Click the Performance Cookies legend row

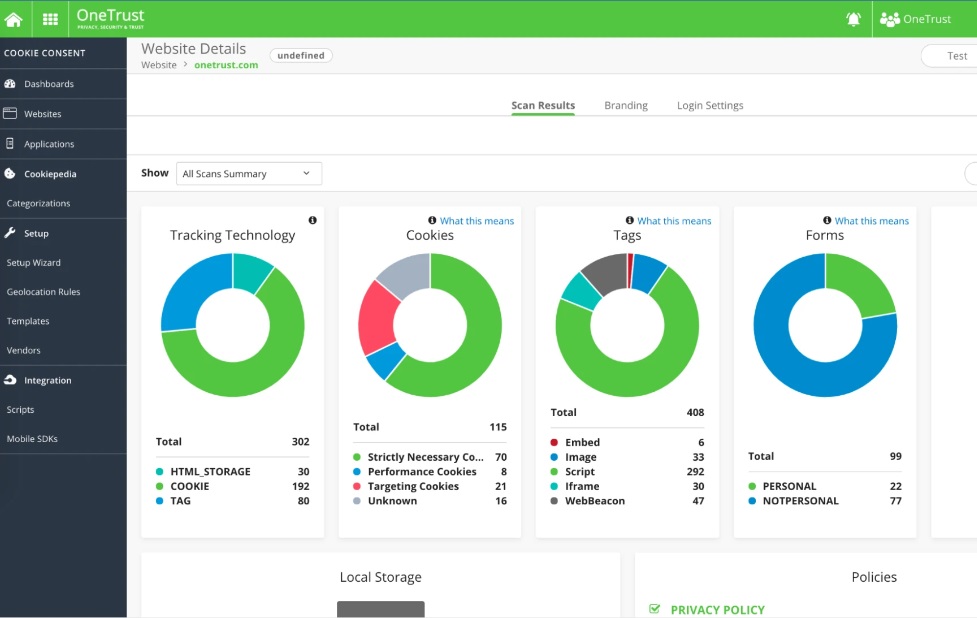[x=430, y=472]
